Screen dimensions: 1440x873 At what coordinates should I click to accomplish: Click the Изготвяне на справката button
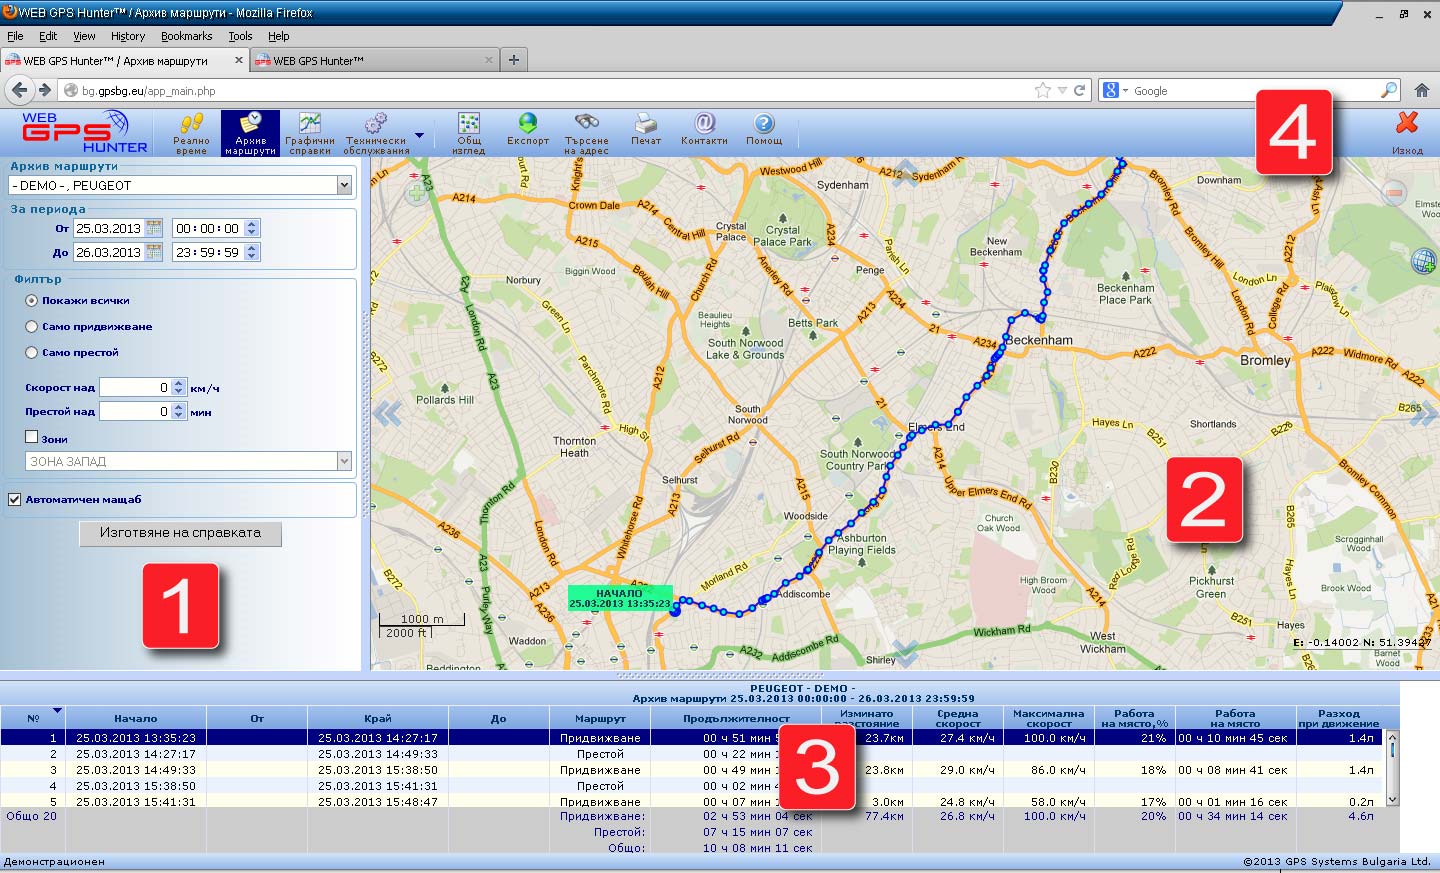180,533
